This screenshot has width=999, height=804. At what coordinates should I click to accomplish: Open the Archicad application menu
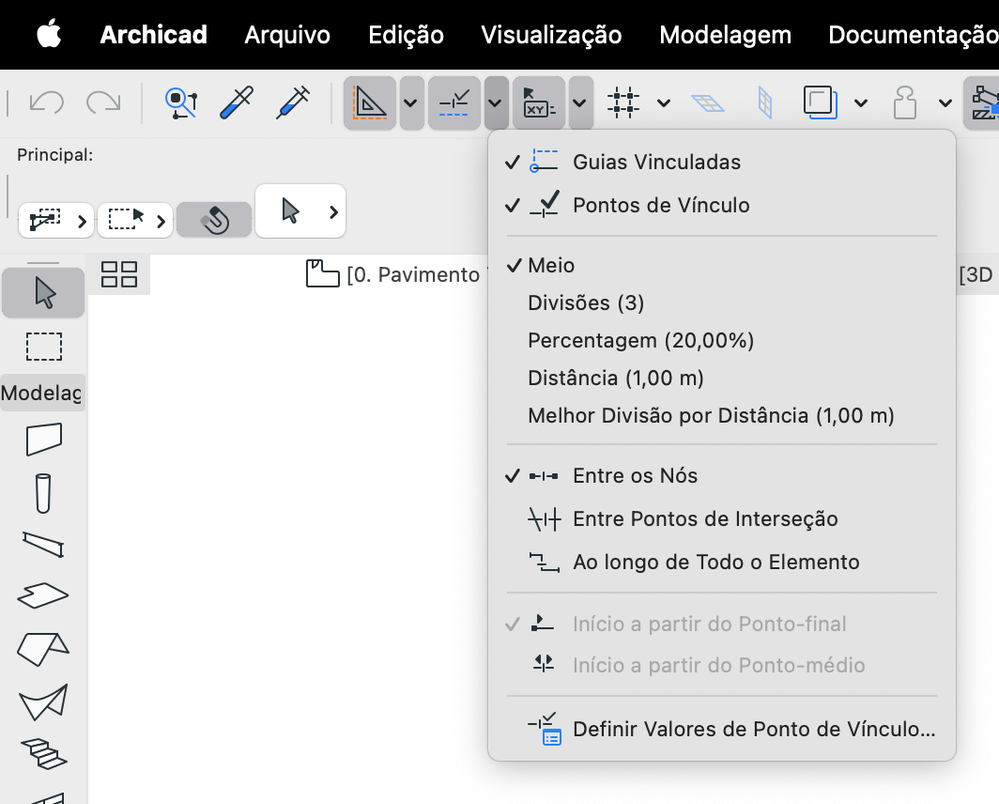click(x=154, y=34)
